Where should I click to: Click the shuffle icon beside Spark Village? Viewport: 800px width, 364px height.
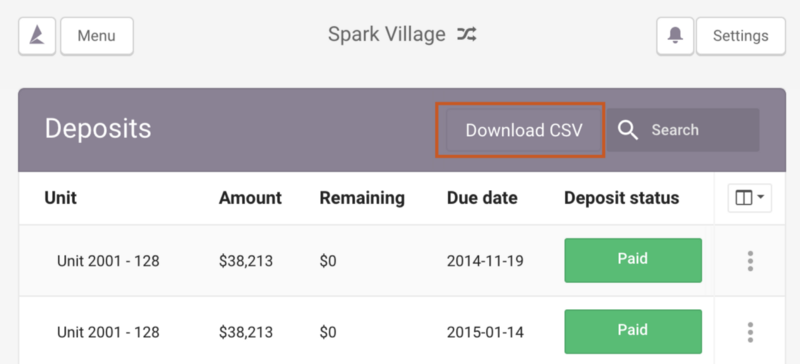(467, 35)
